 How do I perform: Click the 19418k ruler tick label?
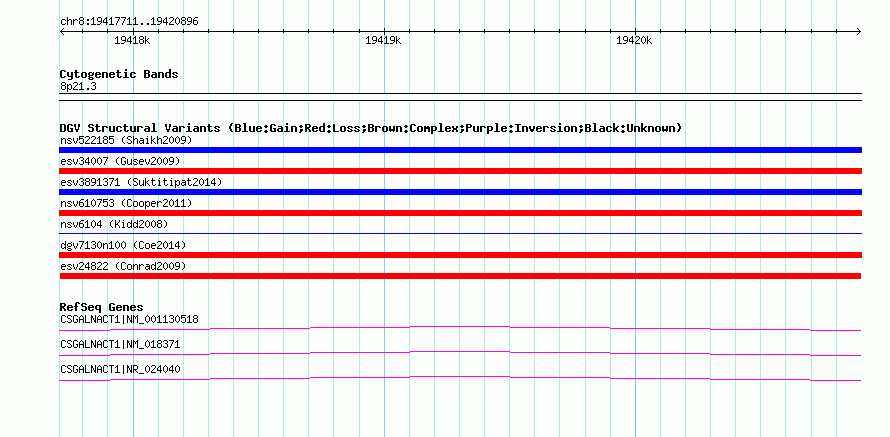pyautogui.click(x=132, y=40)
